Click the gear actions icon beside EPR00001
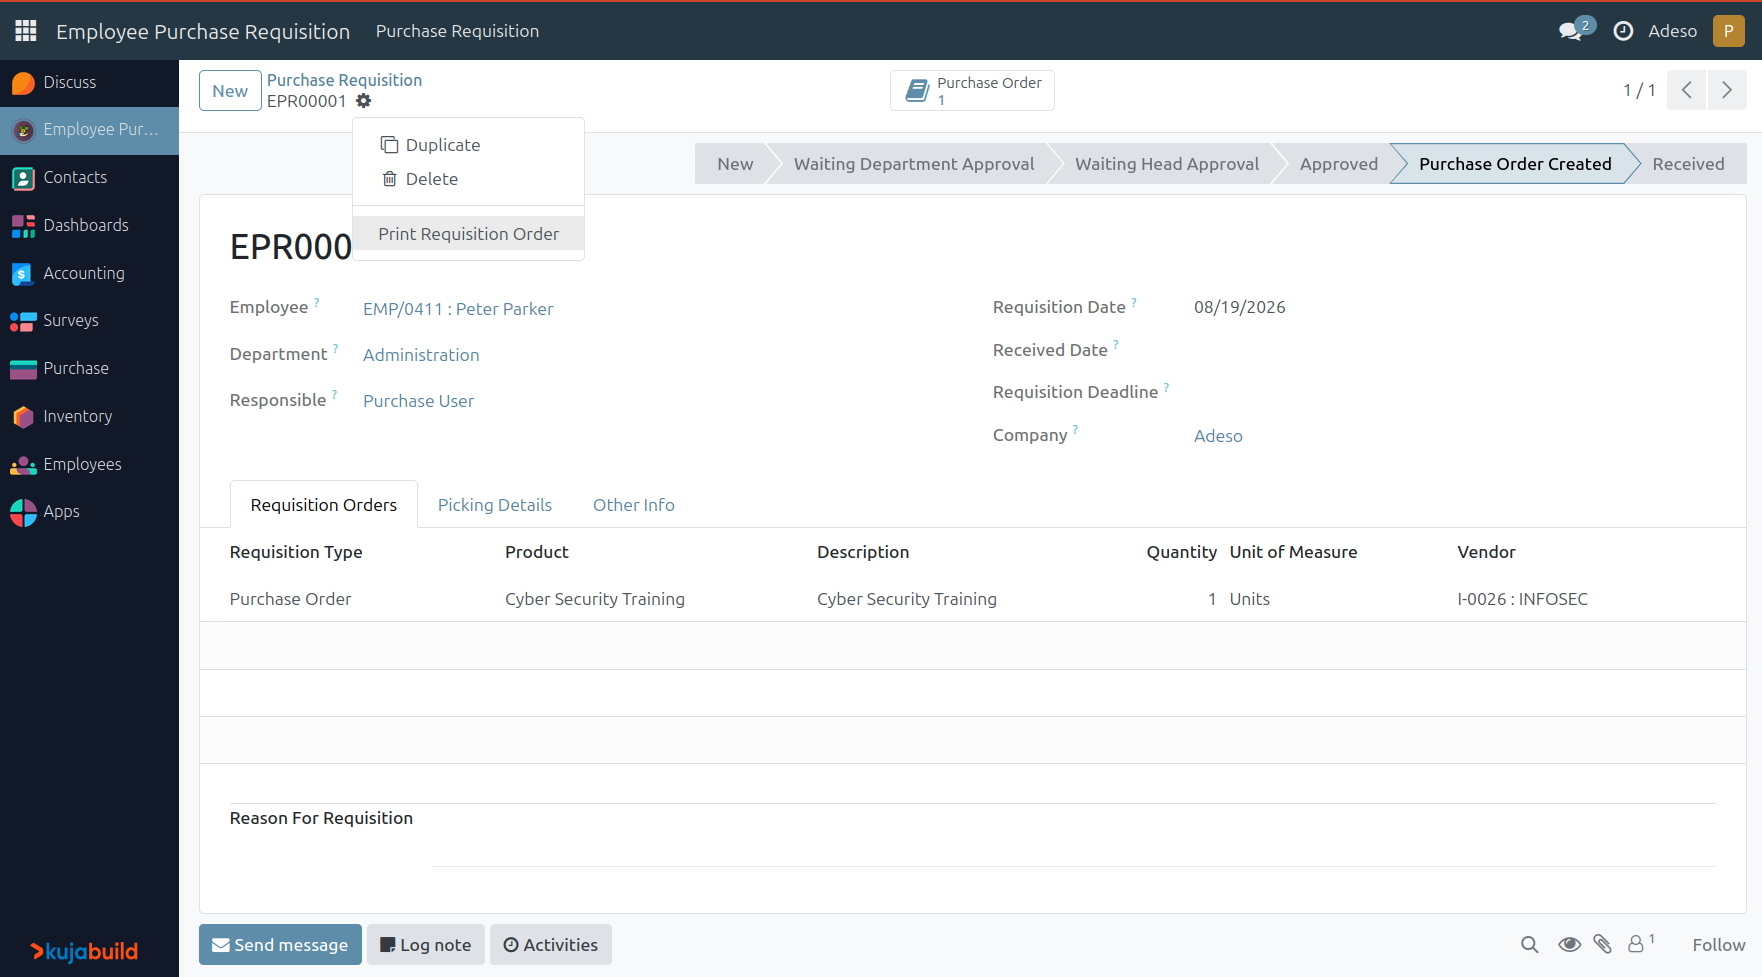The height and width of the screenshot is (977, 1762). coord(364,101)
